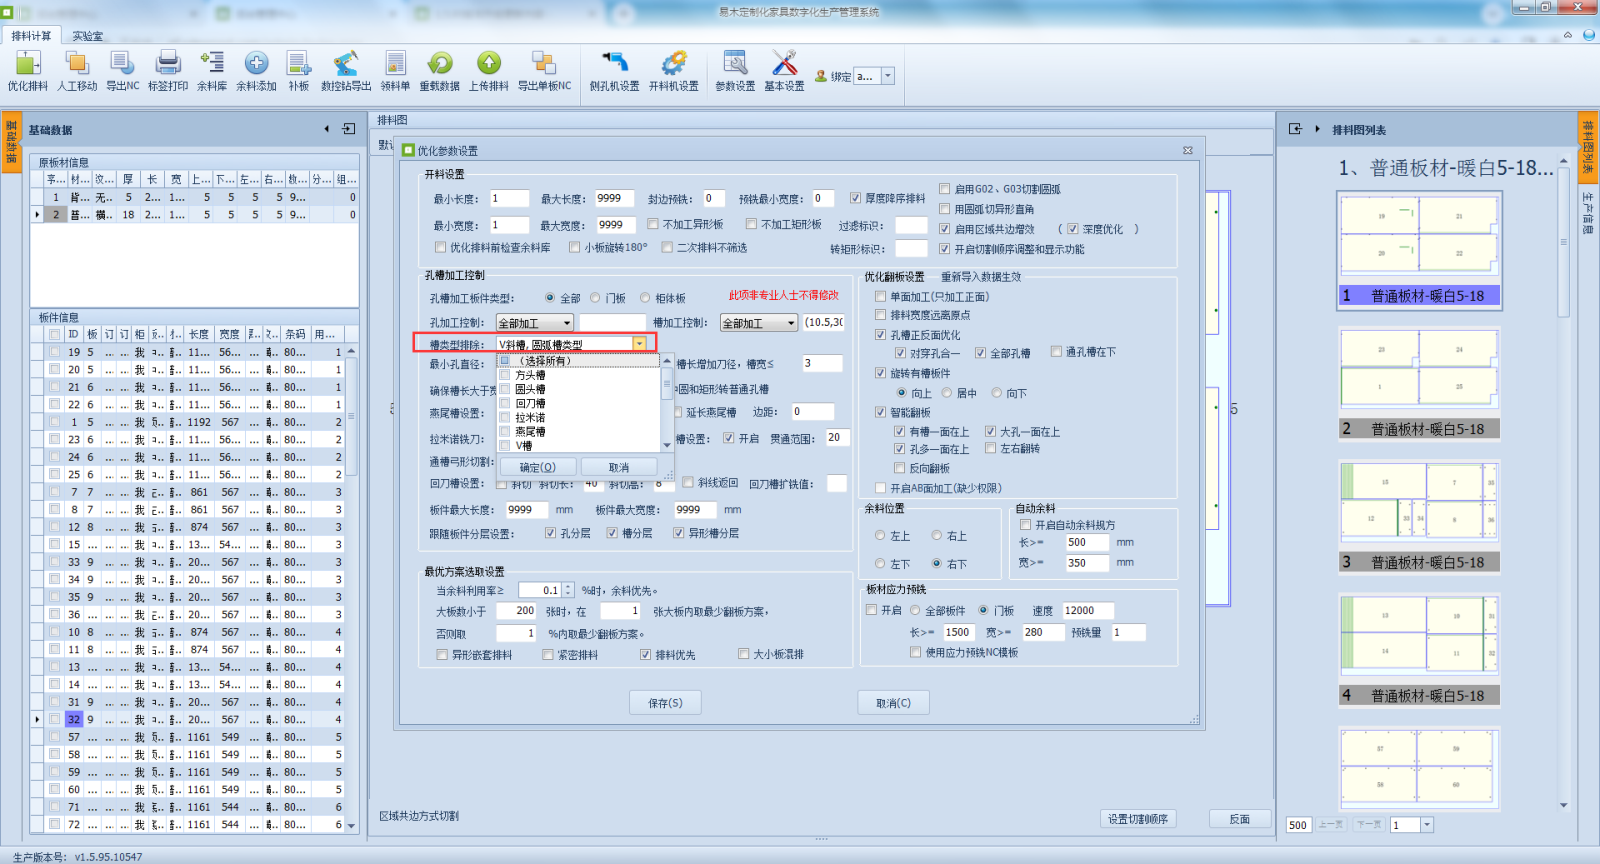This screenshot has height=864, width=1600.
Task: Select the 门板 radio button for 孔槽加工板件类型
Action: coord(596,298)
